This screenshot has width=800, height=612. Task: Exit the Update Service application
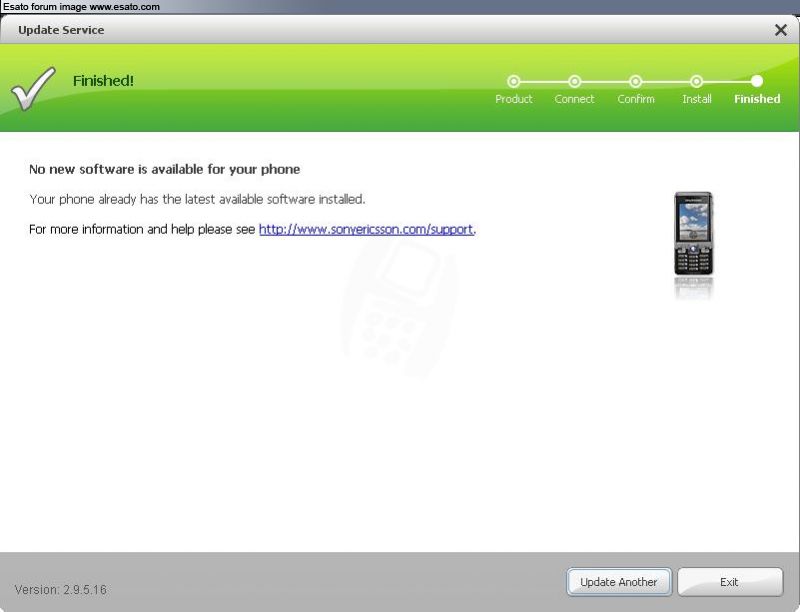point(730,582)
